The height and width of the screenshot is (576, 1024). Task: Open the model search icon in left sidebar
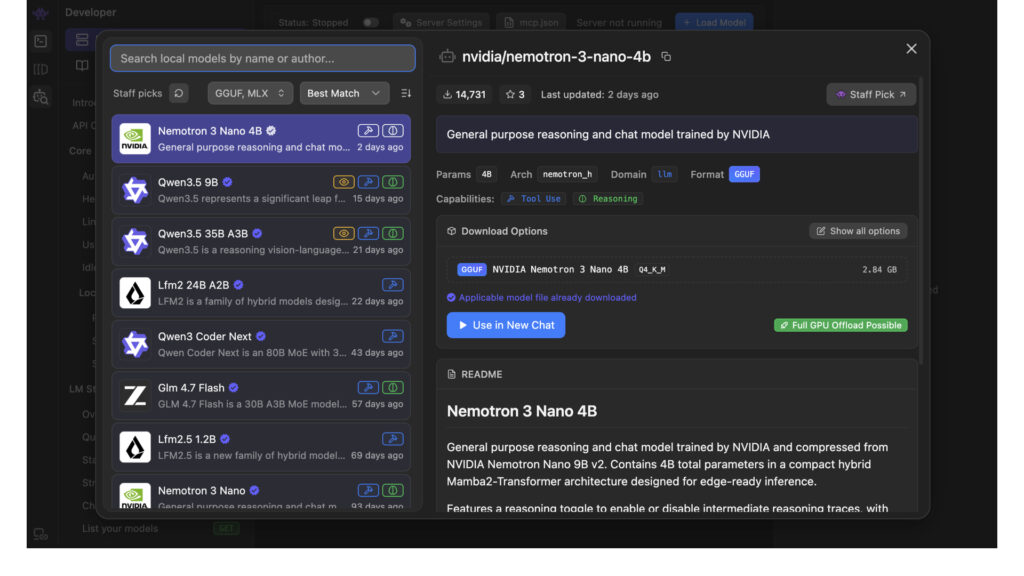point(40,97)
